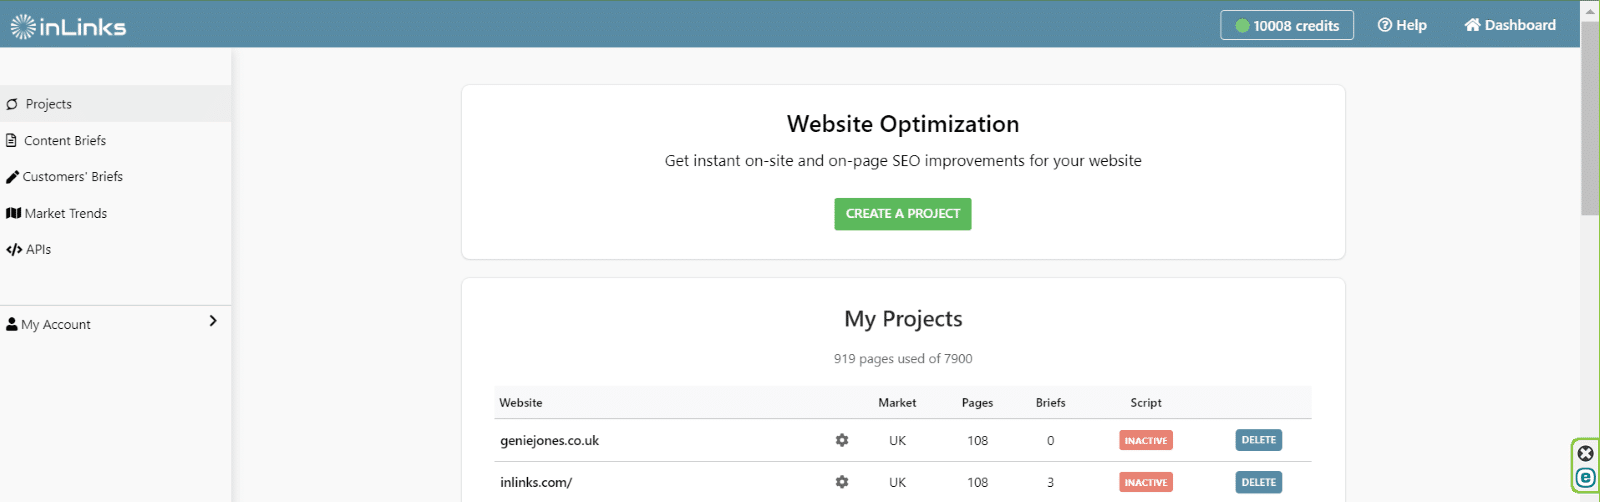1600x502 pixels.
Task: Click the Help question mark icon
Action: point(1384,25)
